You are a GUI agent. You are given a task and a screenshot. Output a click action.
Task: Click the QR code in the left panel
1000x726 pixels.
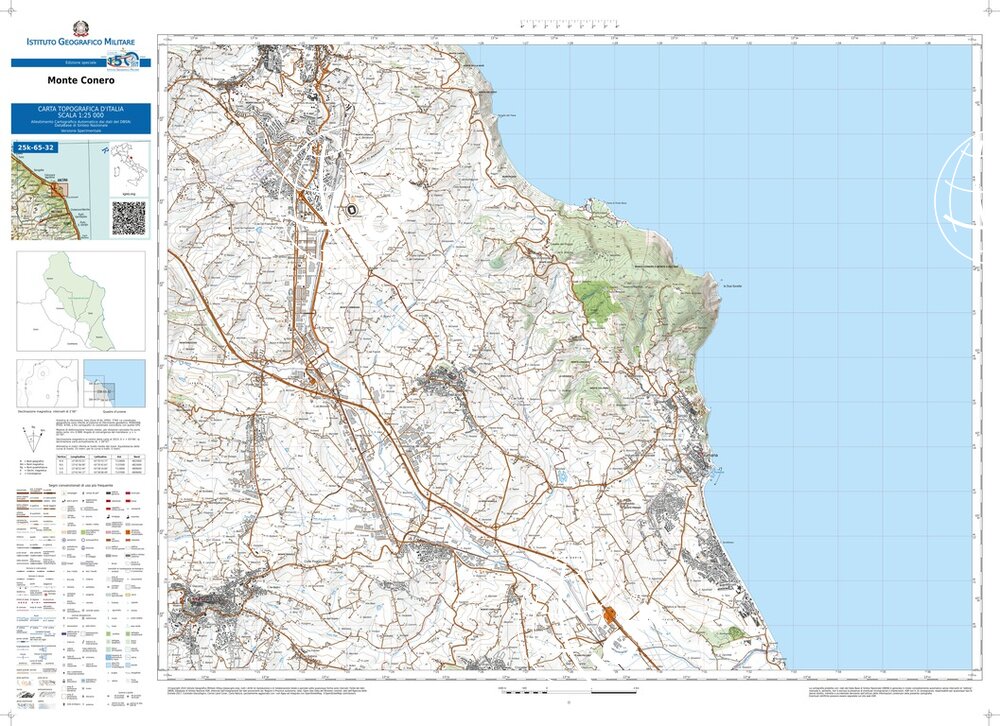tap(128, 217)
